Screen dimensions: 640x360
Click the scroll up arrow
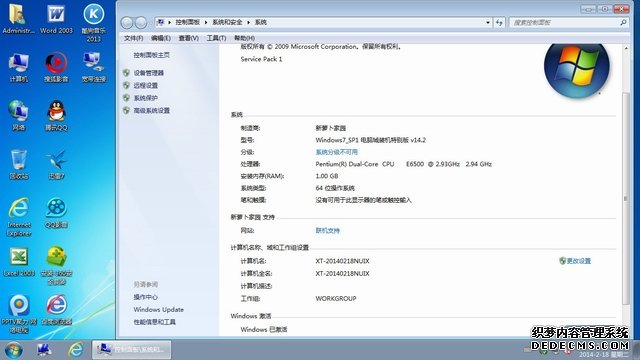point(626,48)
